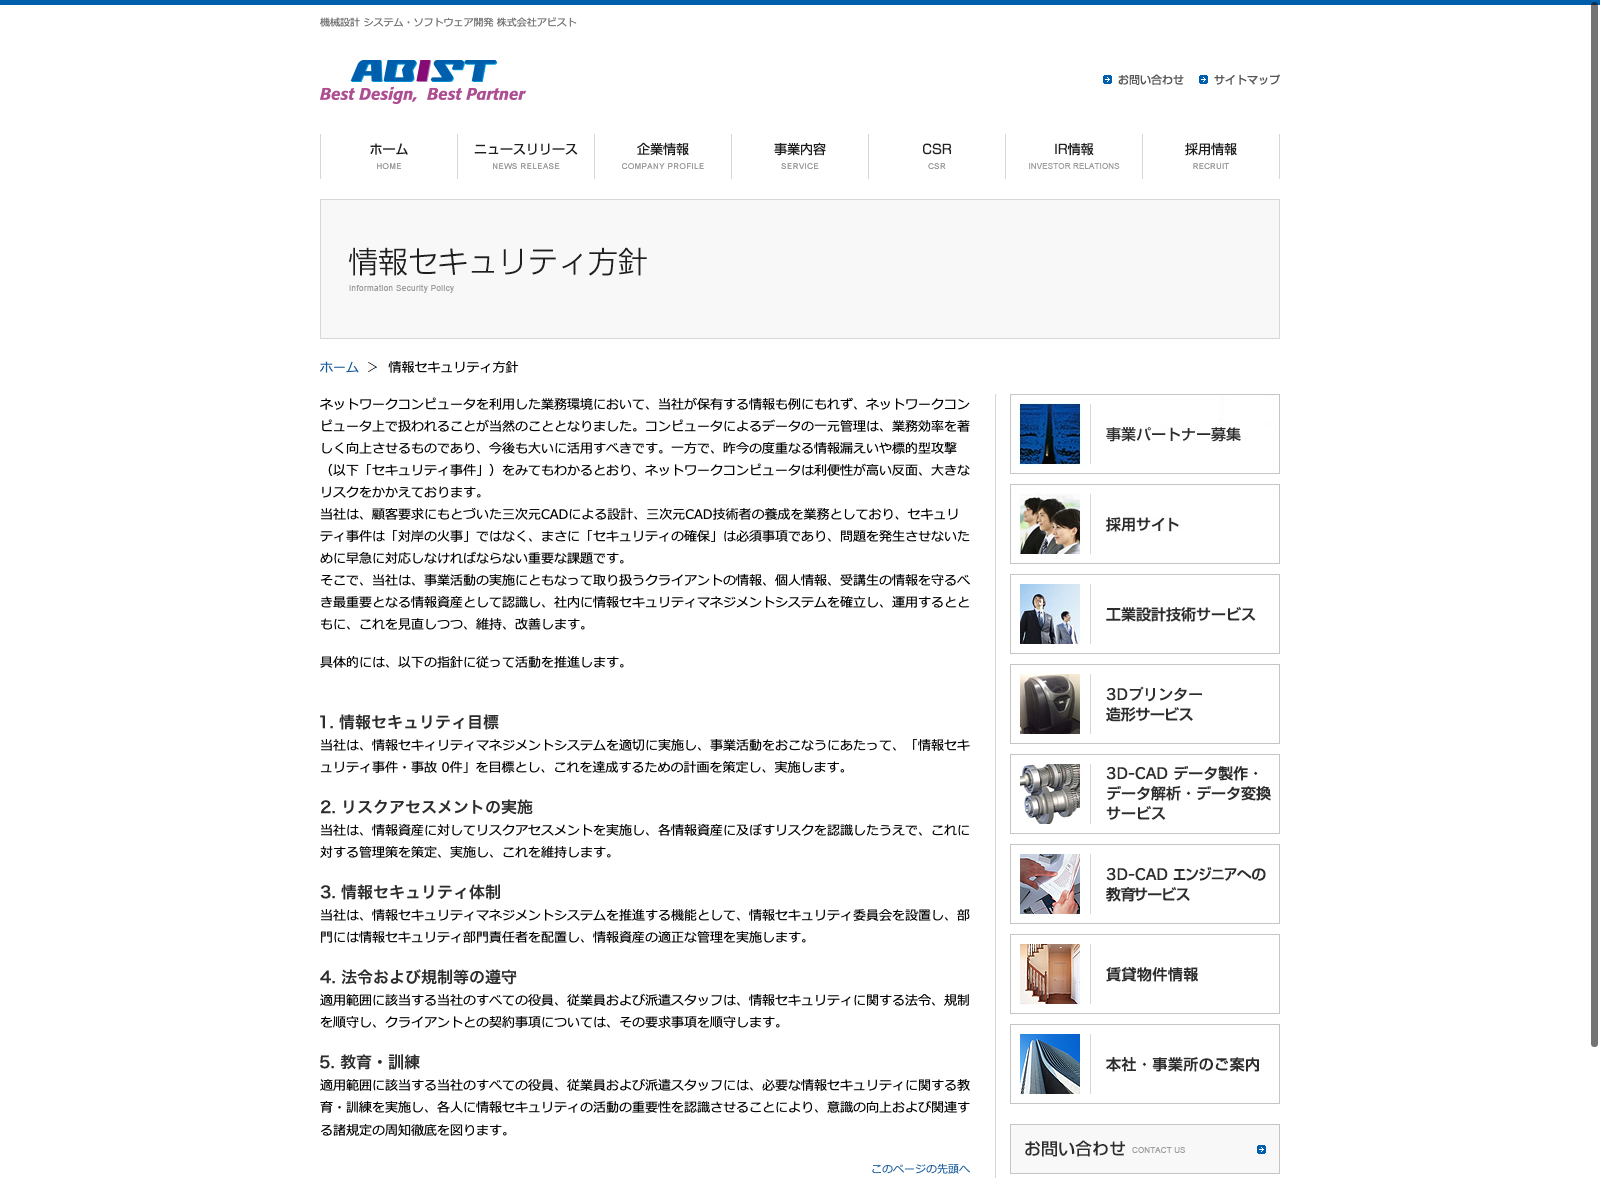This screenshot has height=1200, width=1600.
Task: Click the ホーム breadcrumb link
Action: click(339, 367)
